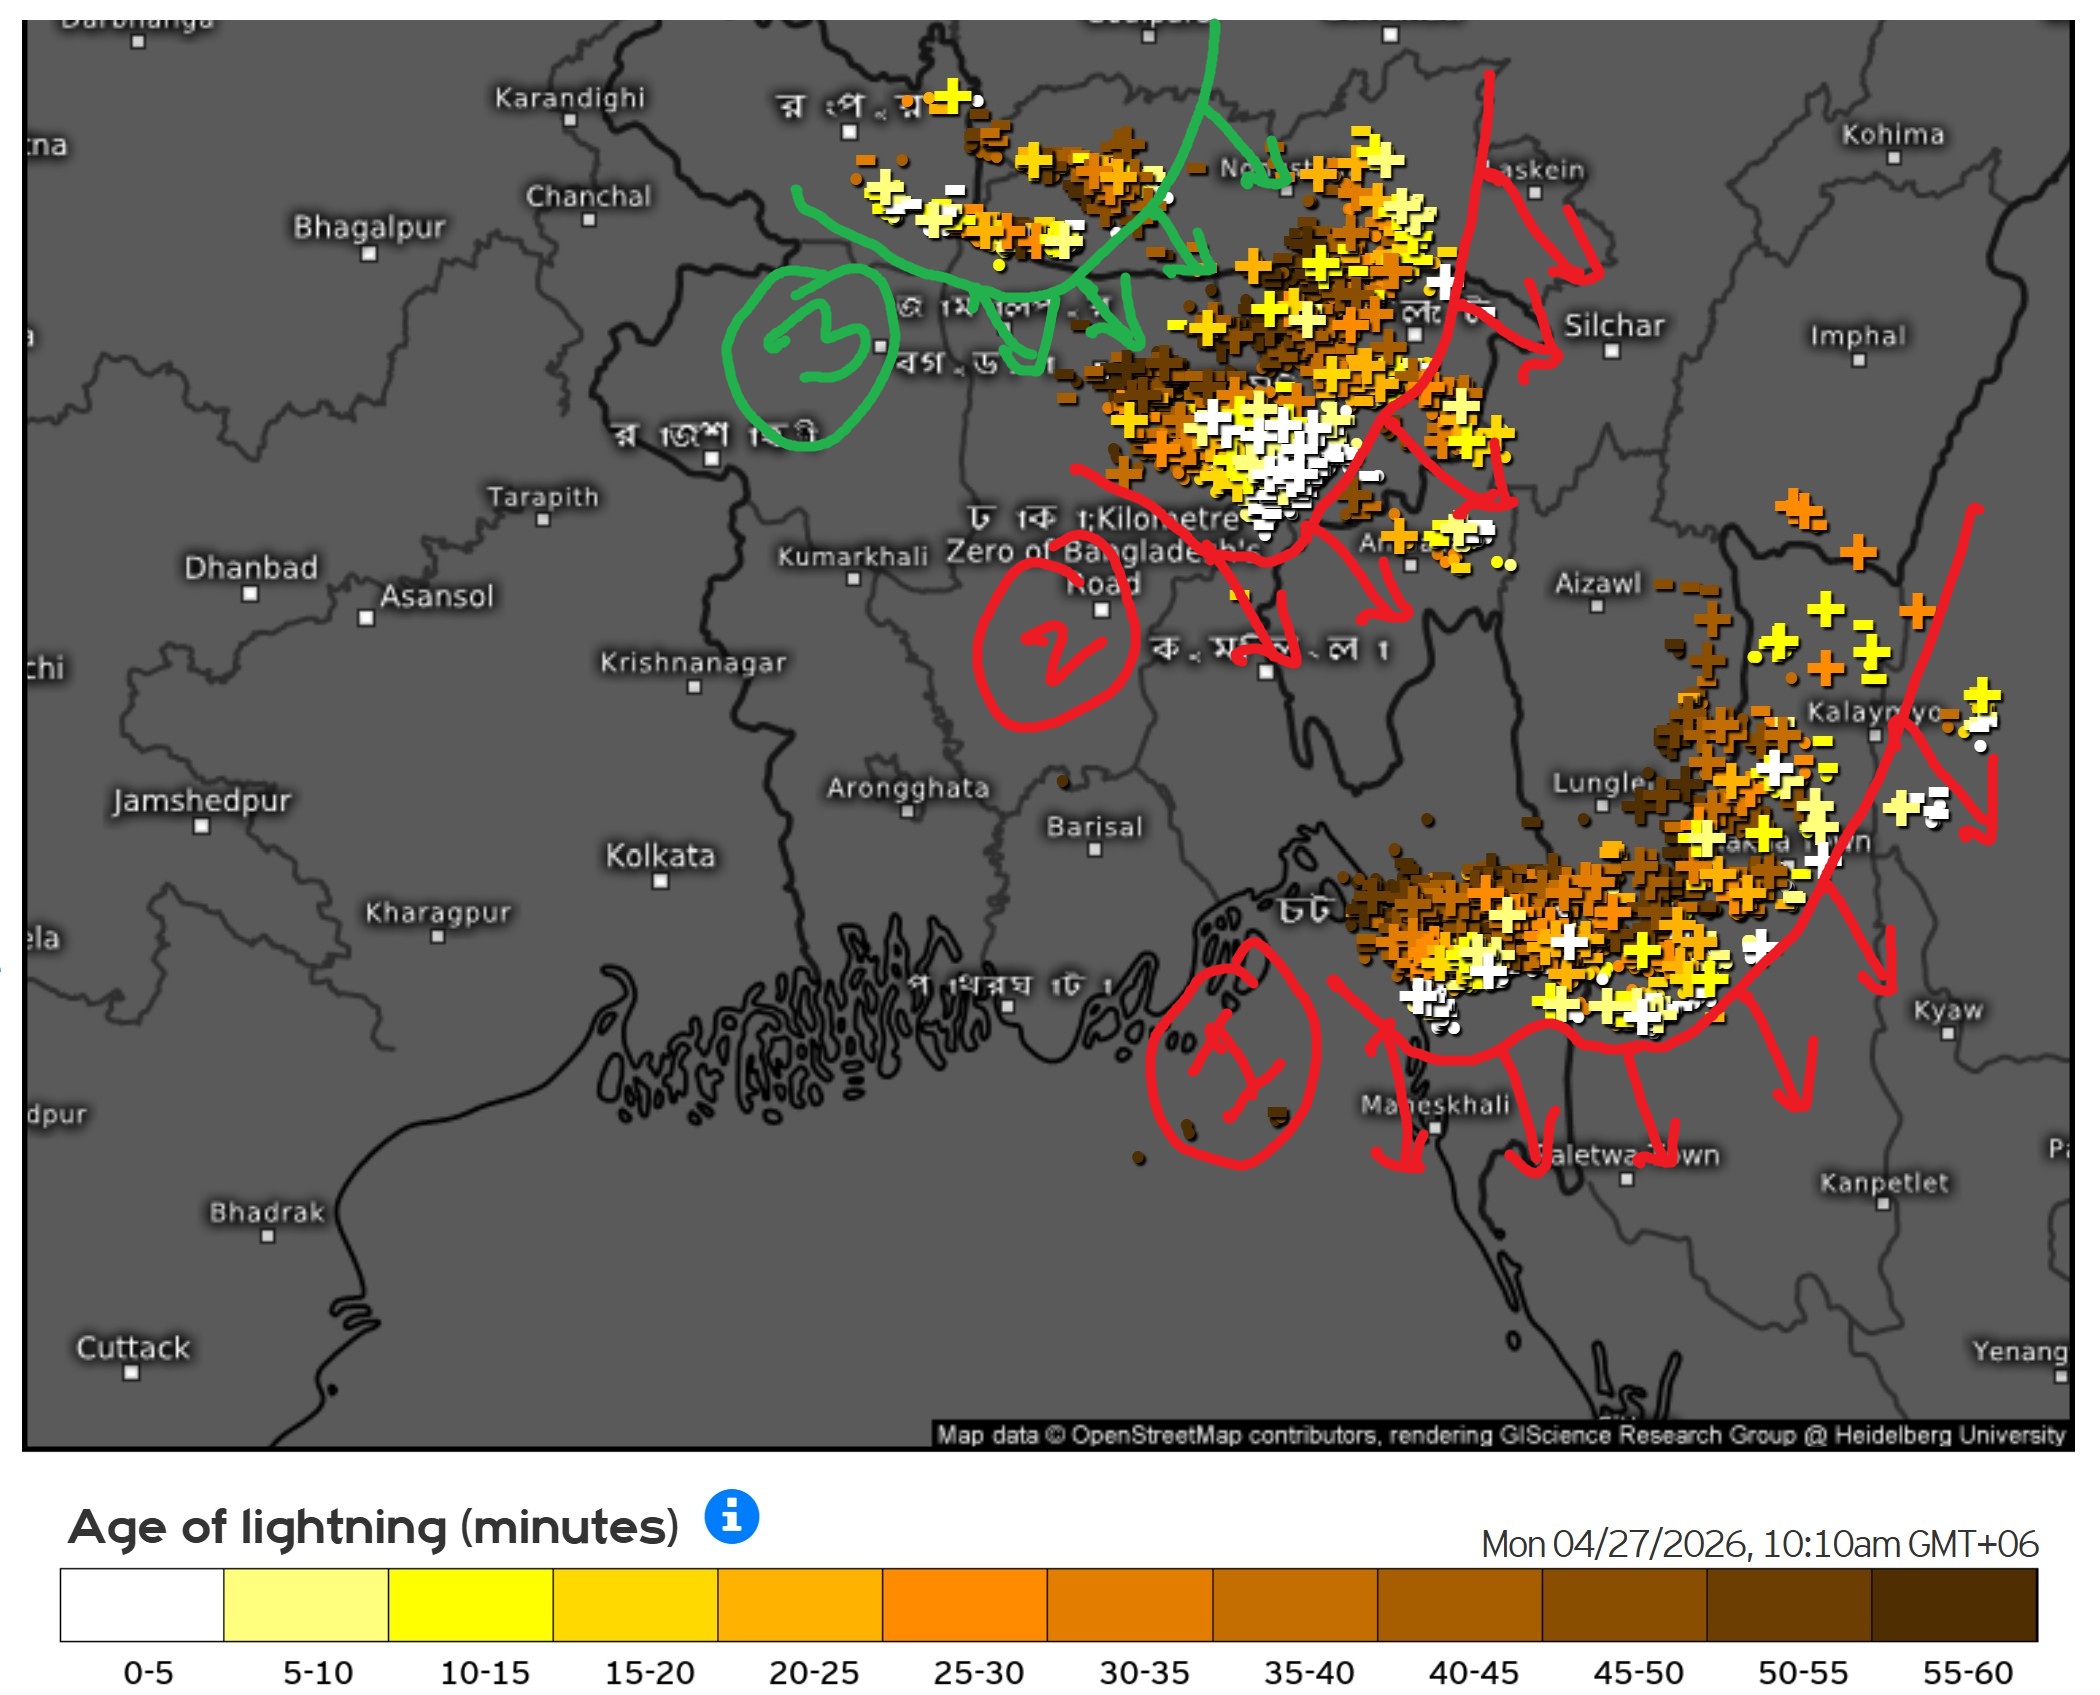Click the Silchar city marker square
This screenshot has width=2100, height=1695.
[x=1611, y=351]
